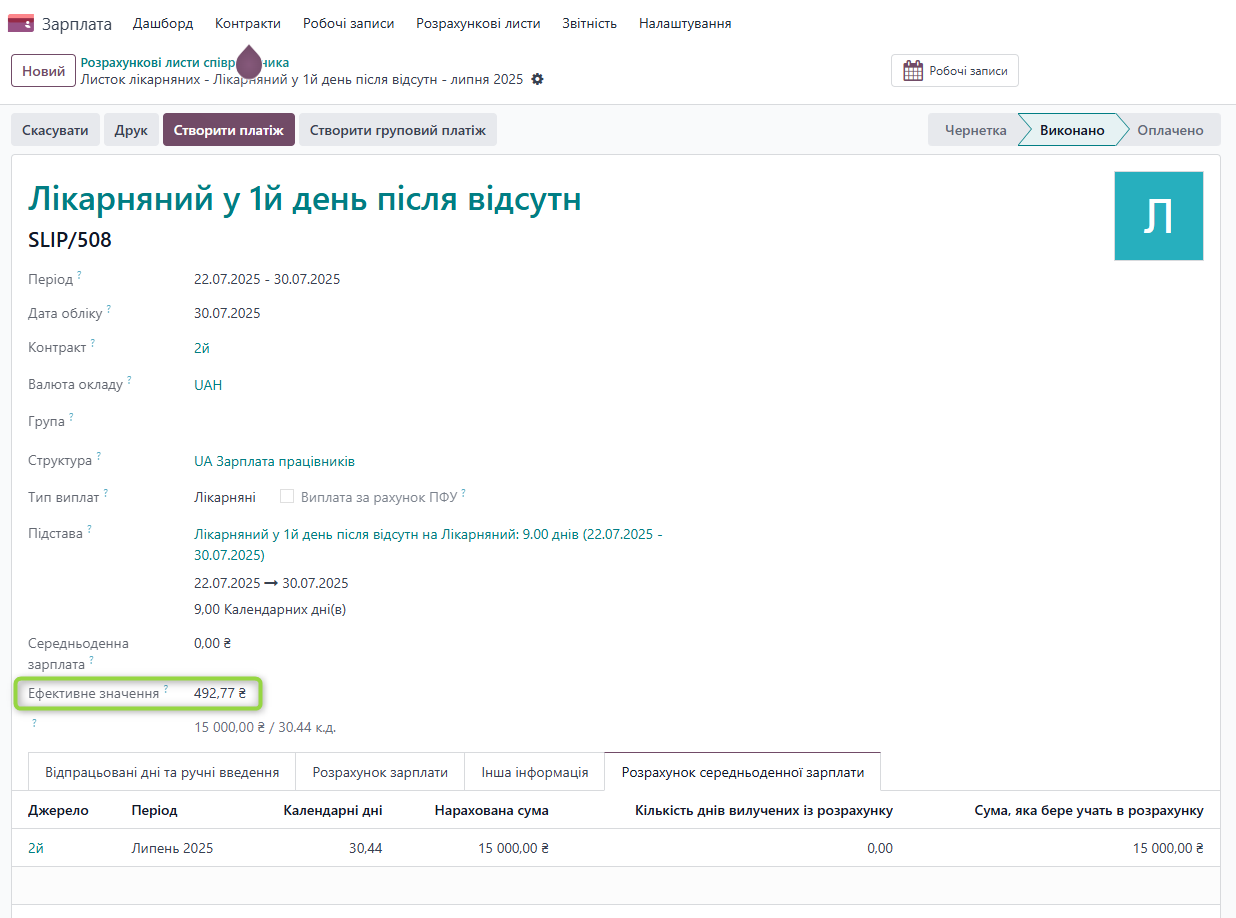The image size is (1236, 918).
Task: Click help icon next to Період
Action: point(80,275)
